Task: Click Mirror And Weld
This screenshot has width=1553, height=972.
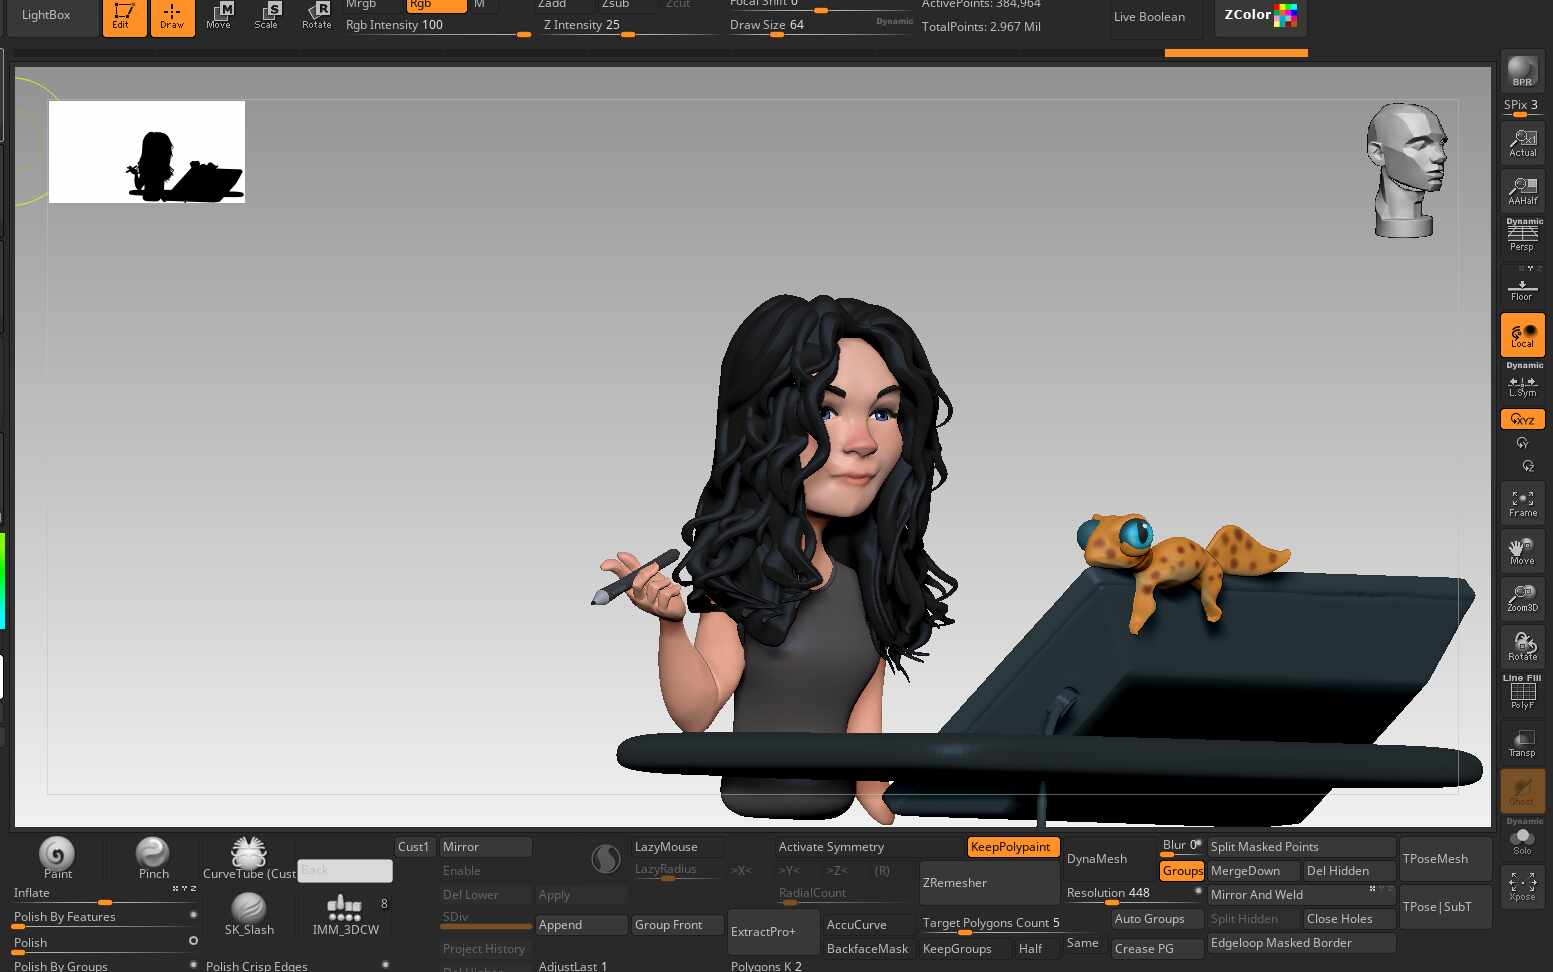Action: pyautogui.click(x=1300, y=895)
